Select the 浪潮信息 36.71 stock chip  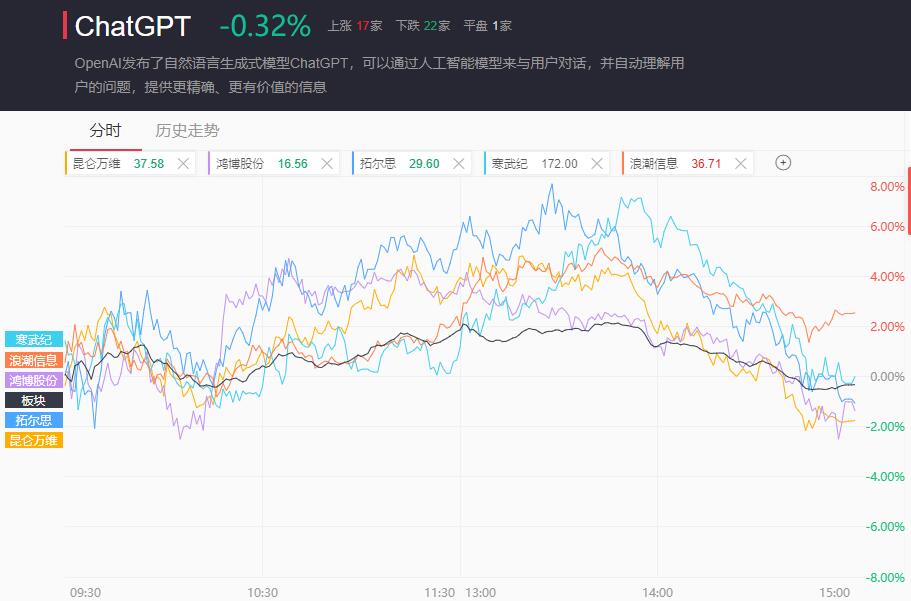click(687, 163)
